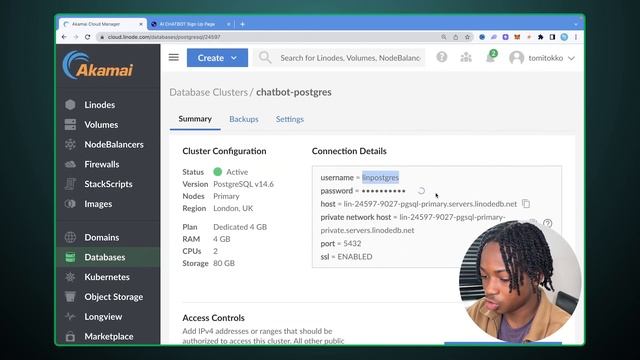Copy the host address icon

click(x=526, y=203)
